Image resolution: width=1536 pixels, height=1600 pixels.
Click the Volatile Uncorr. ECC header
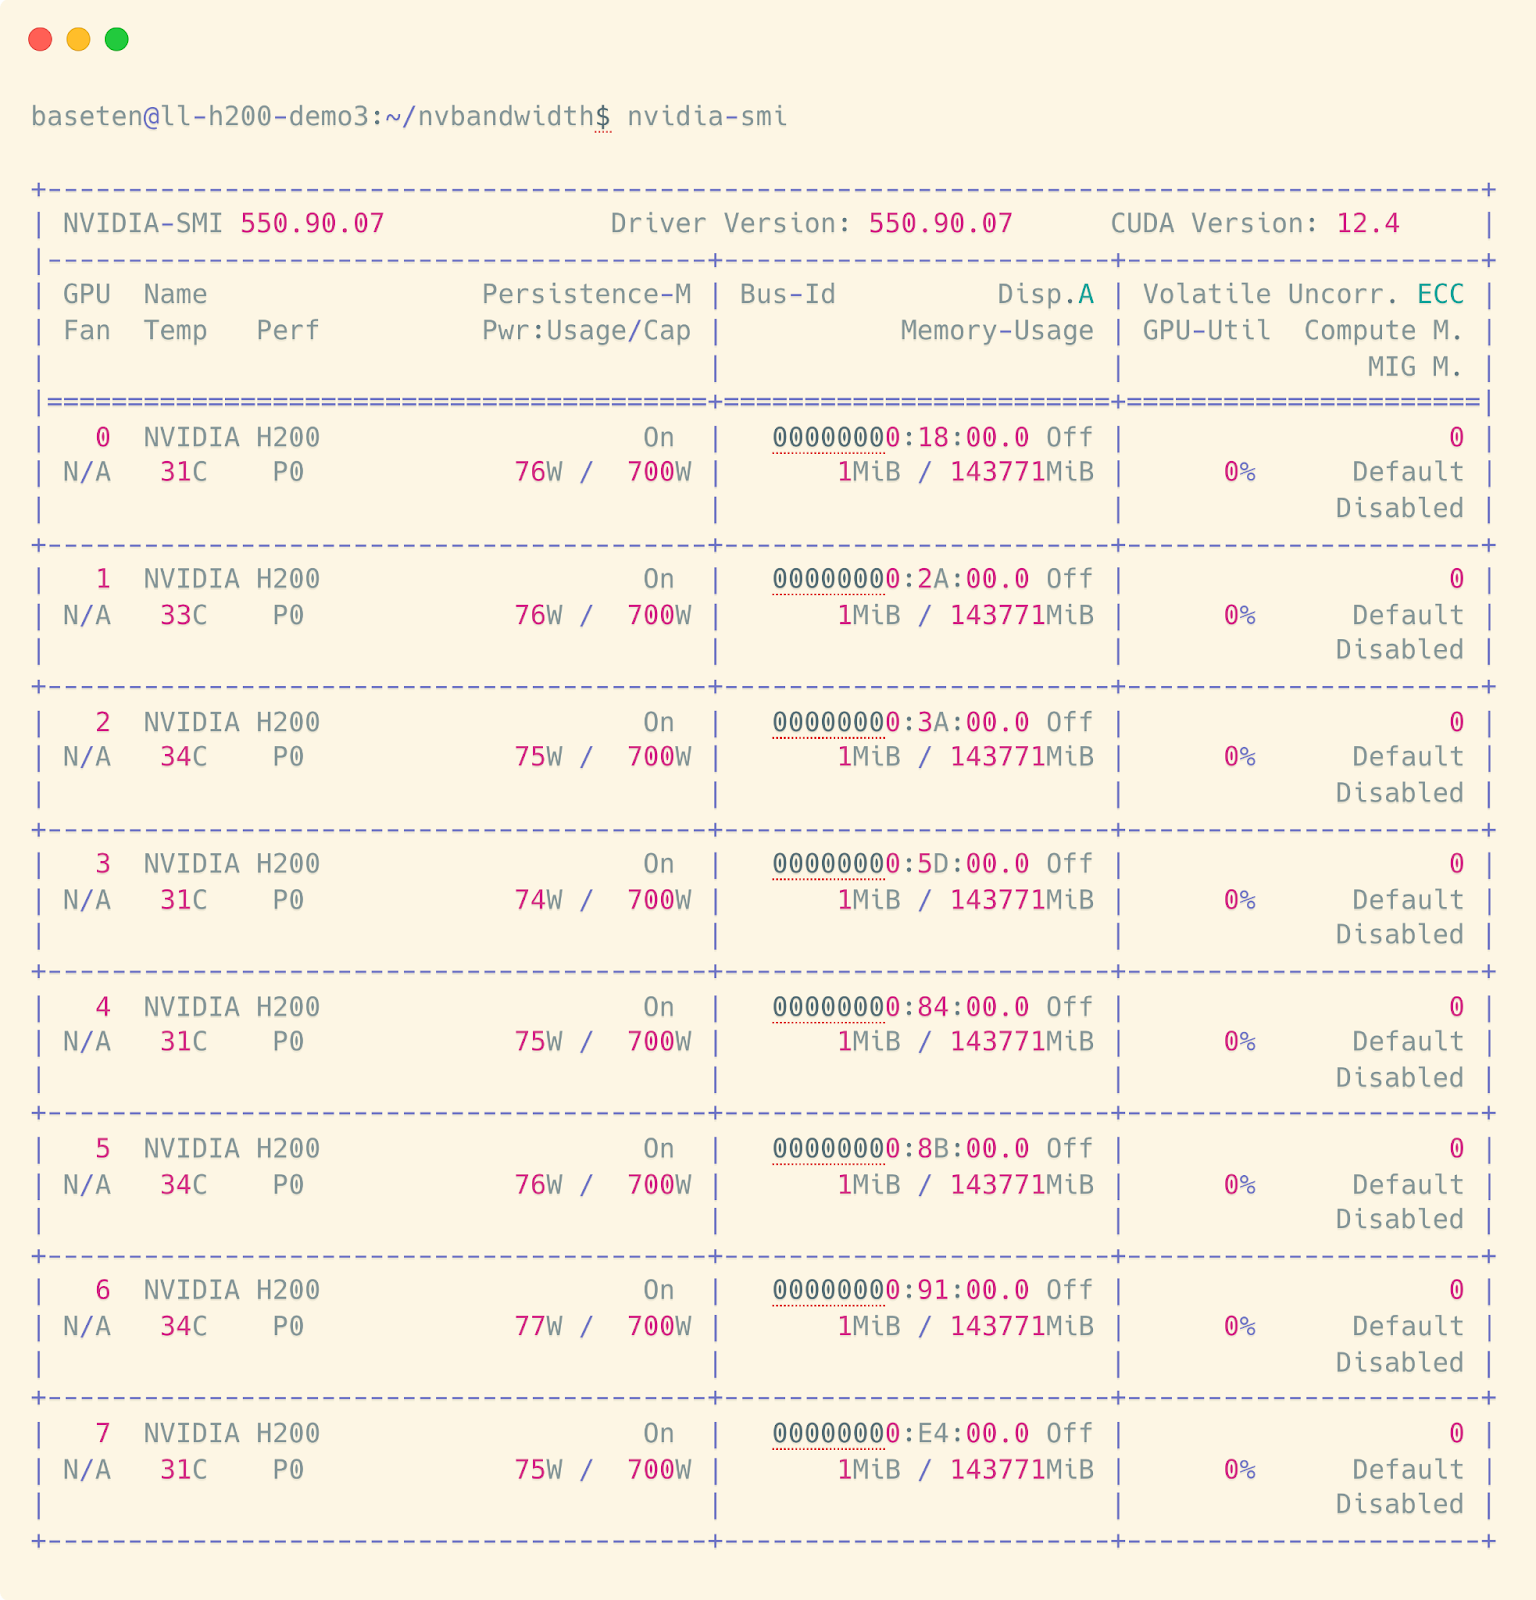tap(1304, 294)
